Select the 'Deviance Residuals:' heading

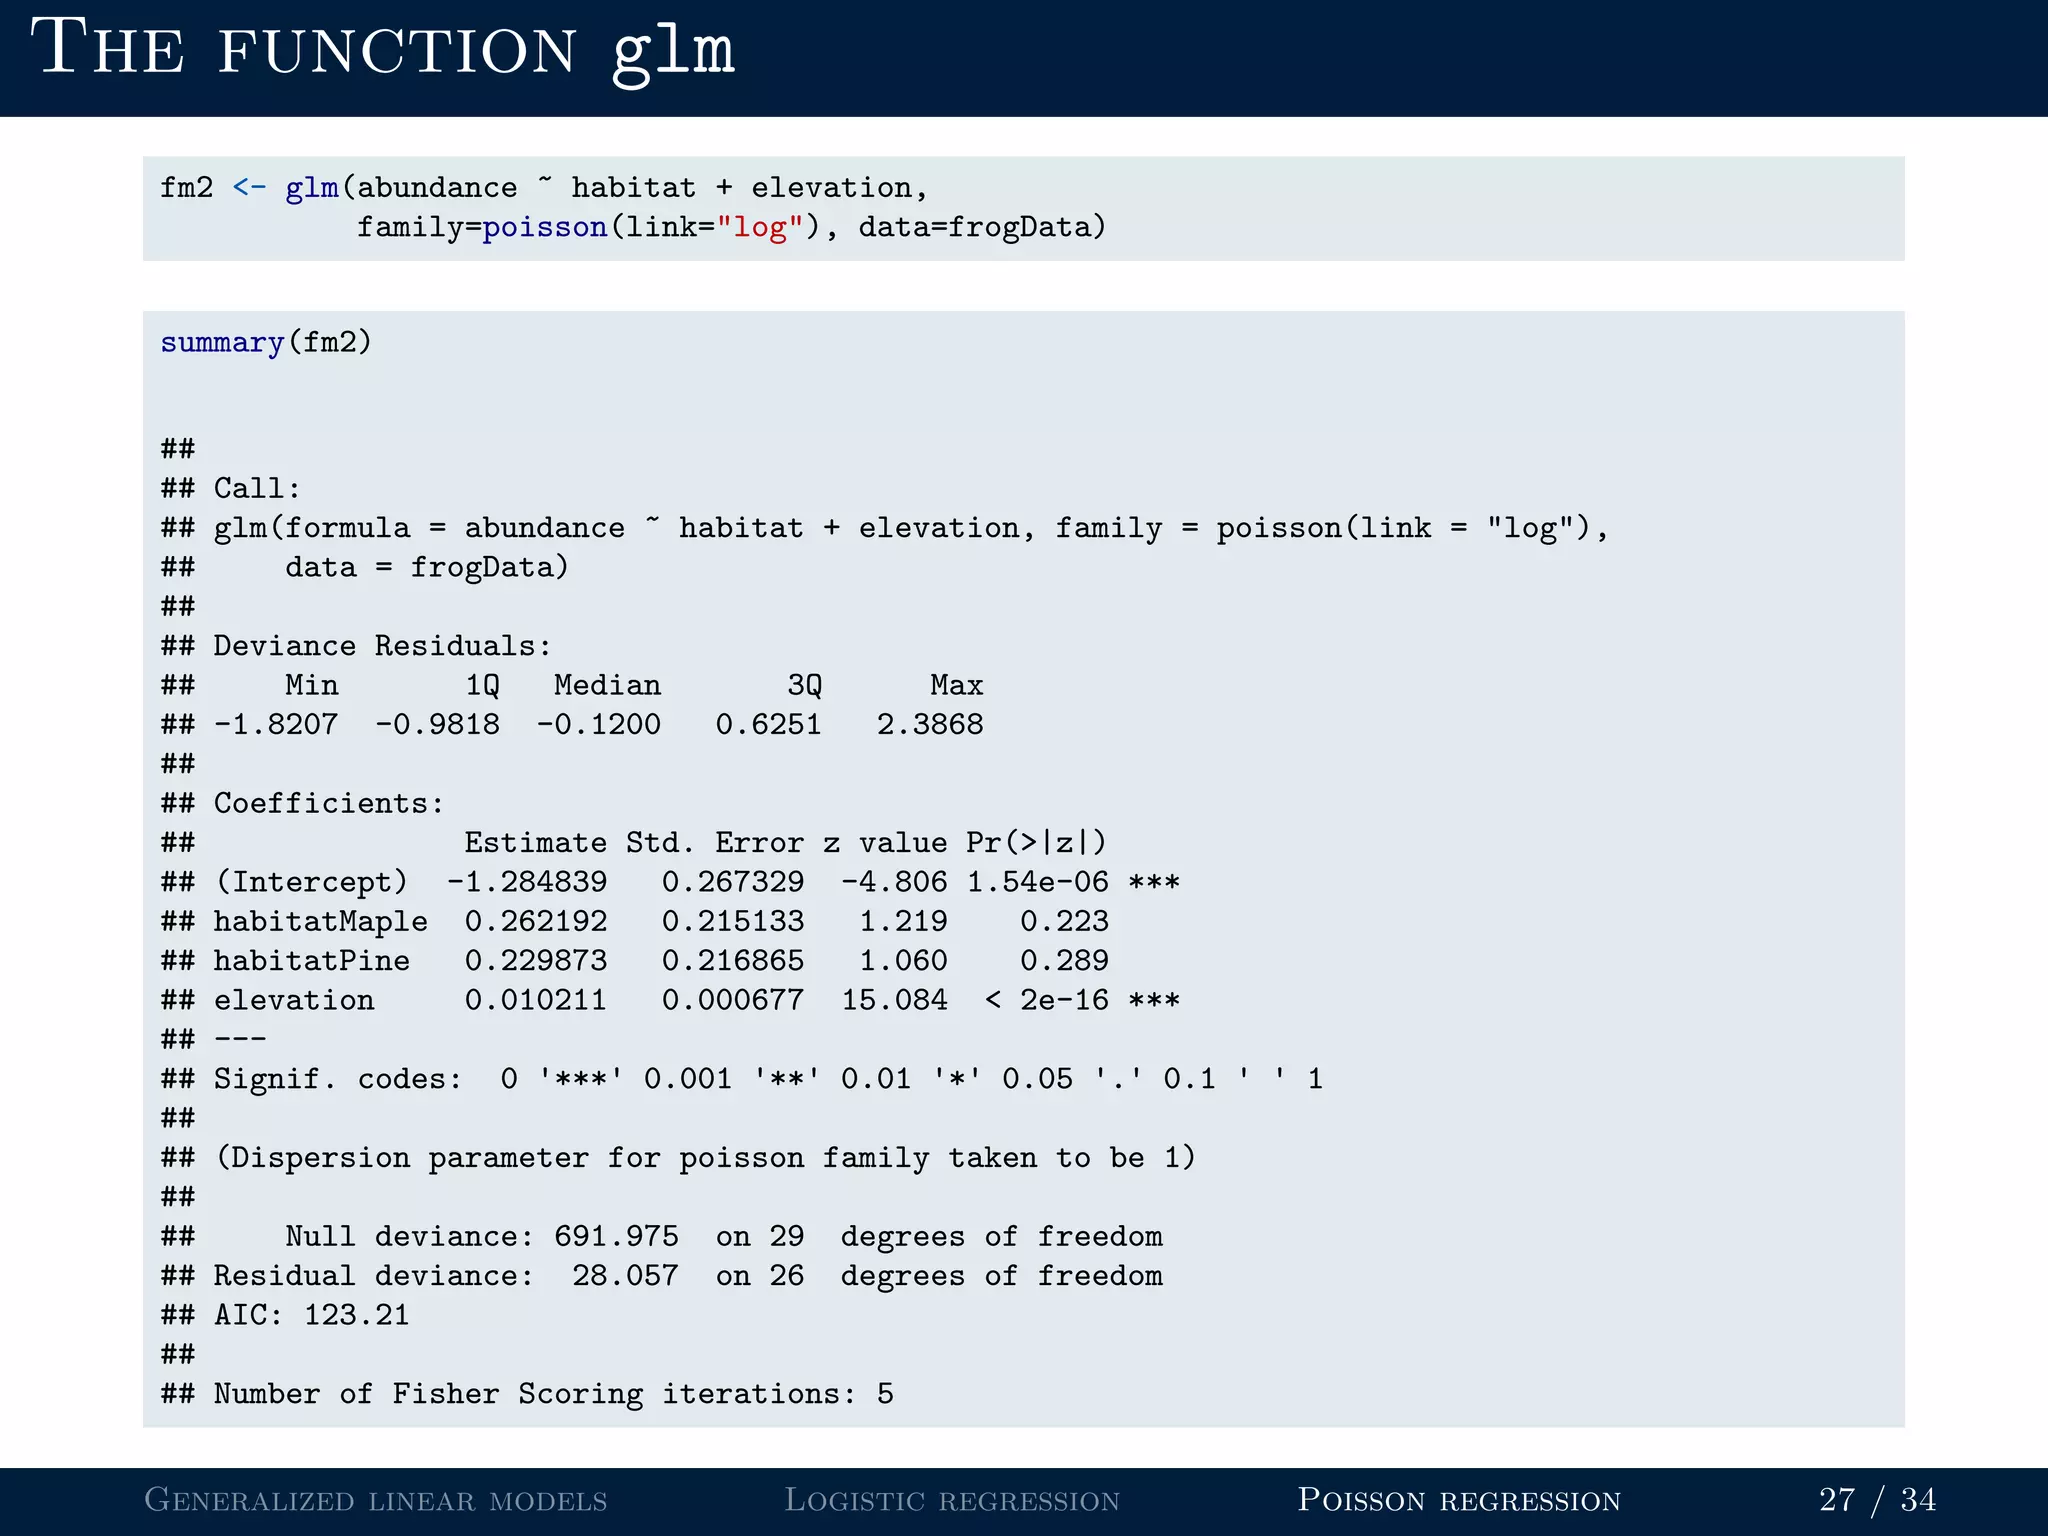click(383, 646)
